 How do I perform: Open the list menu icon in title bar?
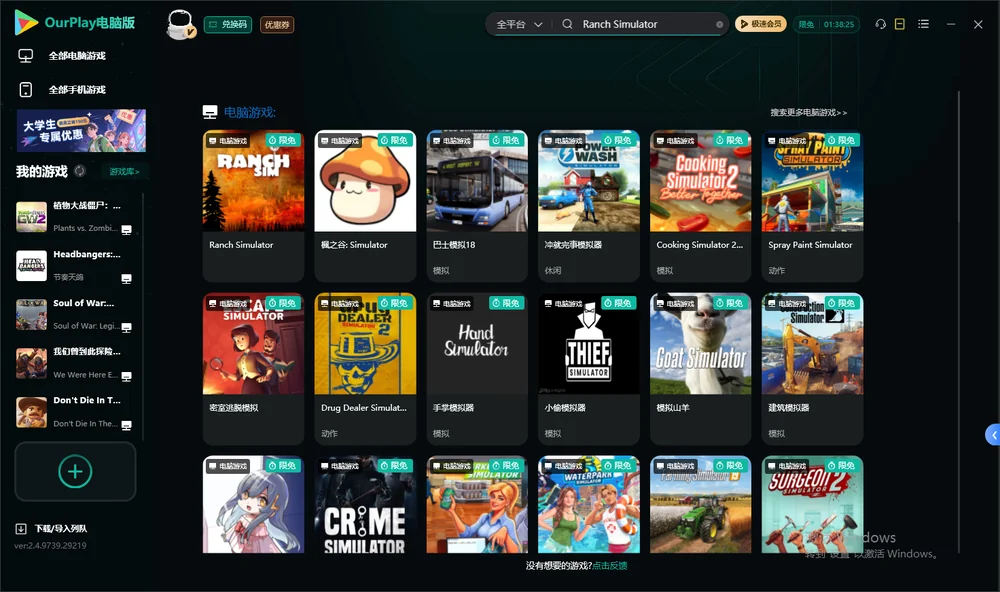(923, 24)
